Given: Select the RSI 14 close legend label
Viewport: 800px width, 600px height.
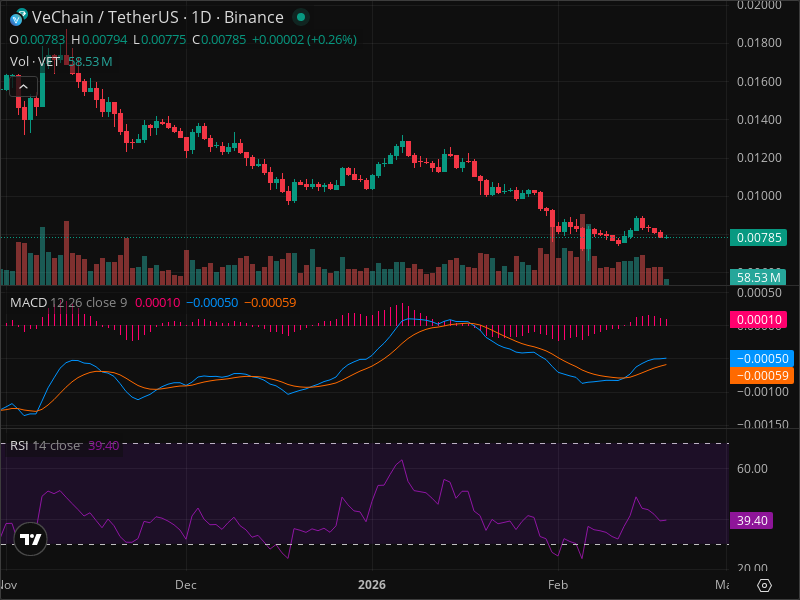Looking at the screenshot, I should [x=45, y=446].
